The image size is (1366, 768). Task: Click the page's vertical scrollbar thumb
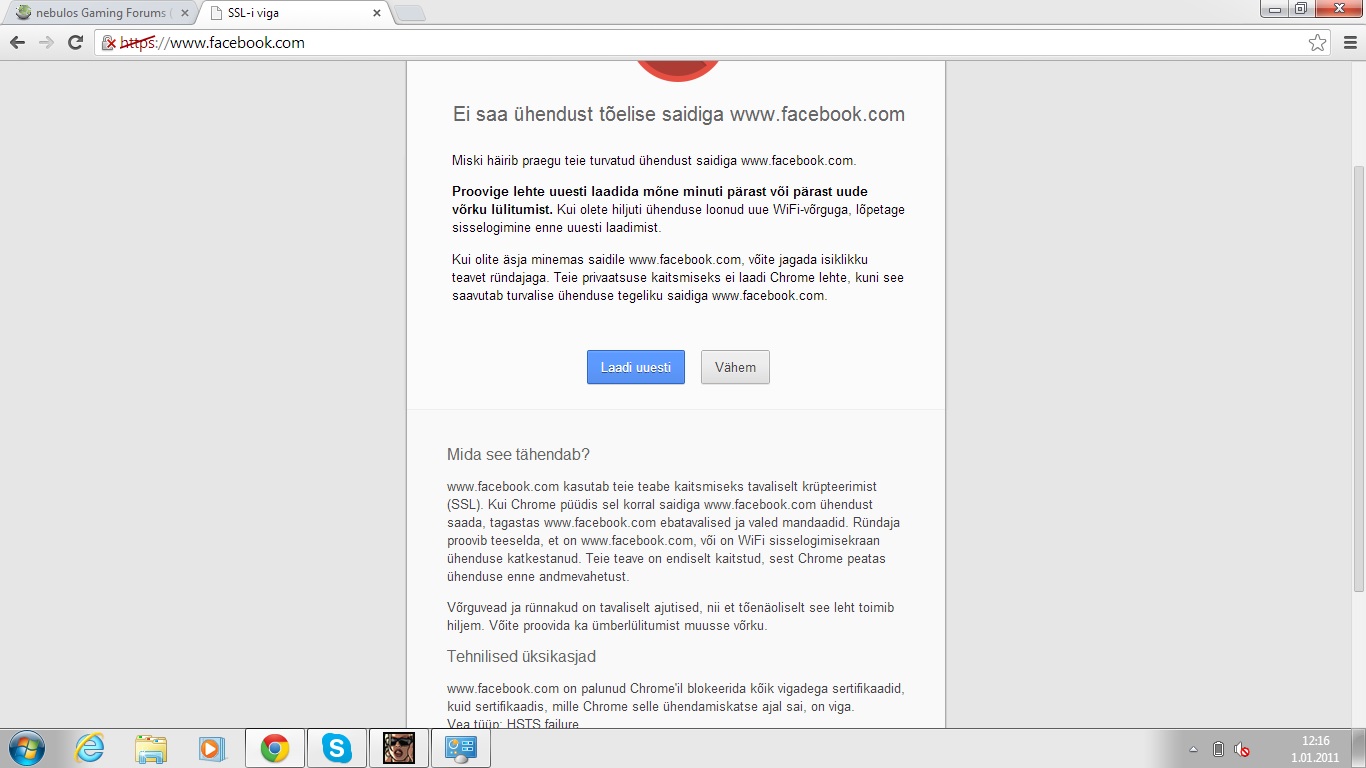(1358, 378)
